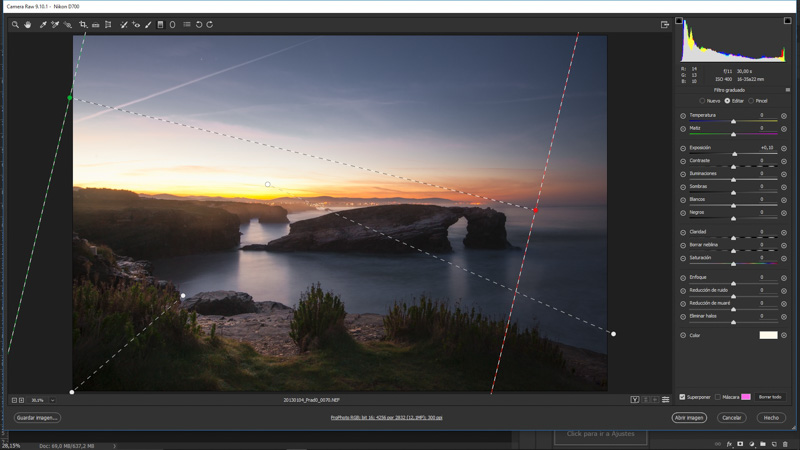Select the Spot Removal tool
The width and height of the screenshot is (800, 450).
pyautogui.click(x=123, y=24)
